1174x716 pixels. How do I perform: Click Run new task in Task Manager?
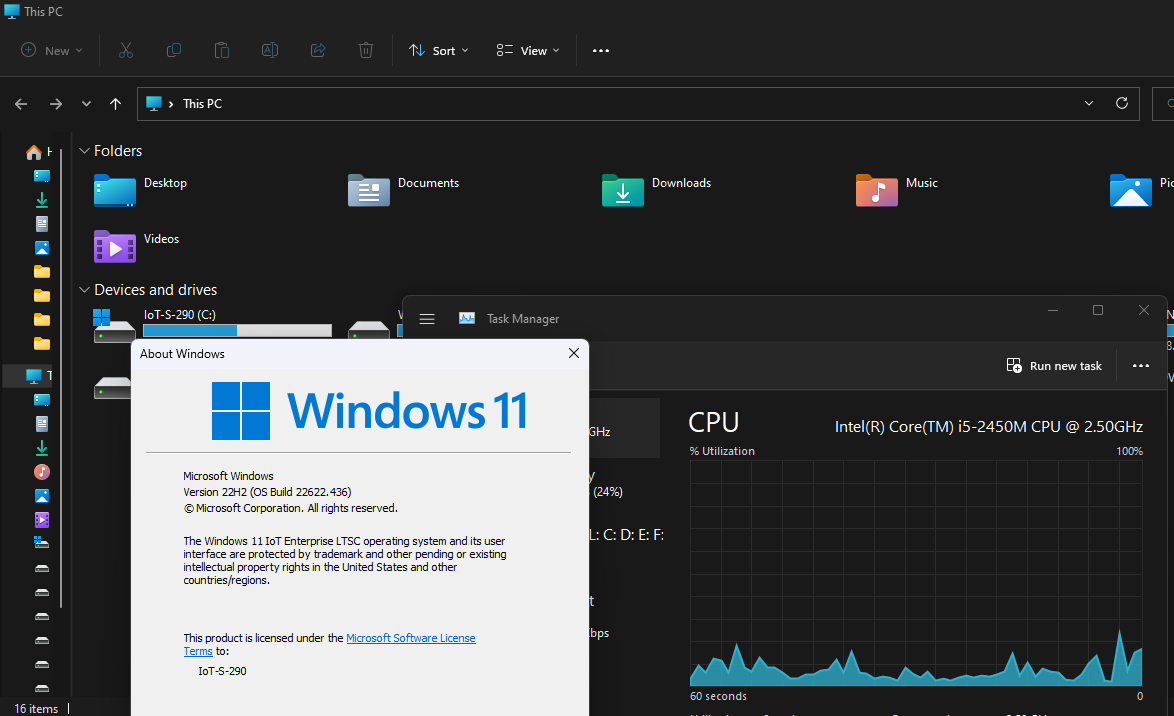coord(1054,365)
